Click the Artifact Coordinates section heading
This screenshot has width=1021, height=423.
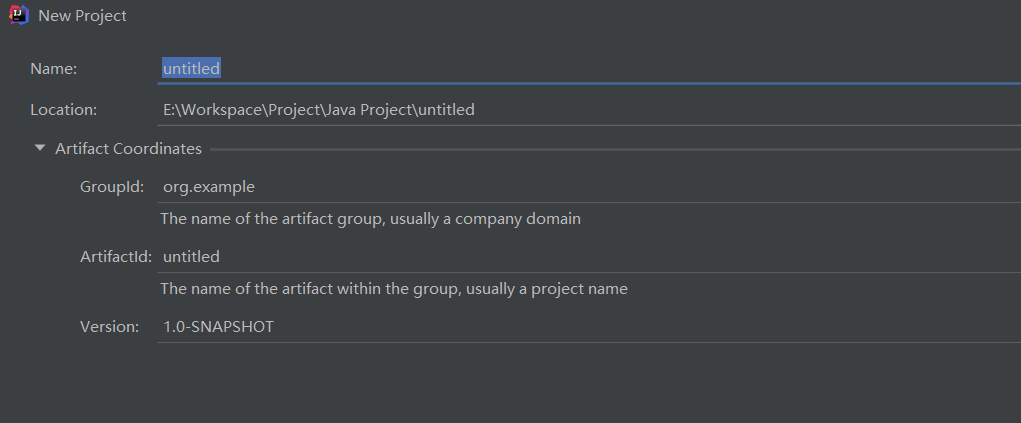tap(128, 148)
